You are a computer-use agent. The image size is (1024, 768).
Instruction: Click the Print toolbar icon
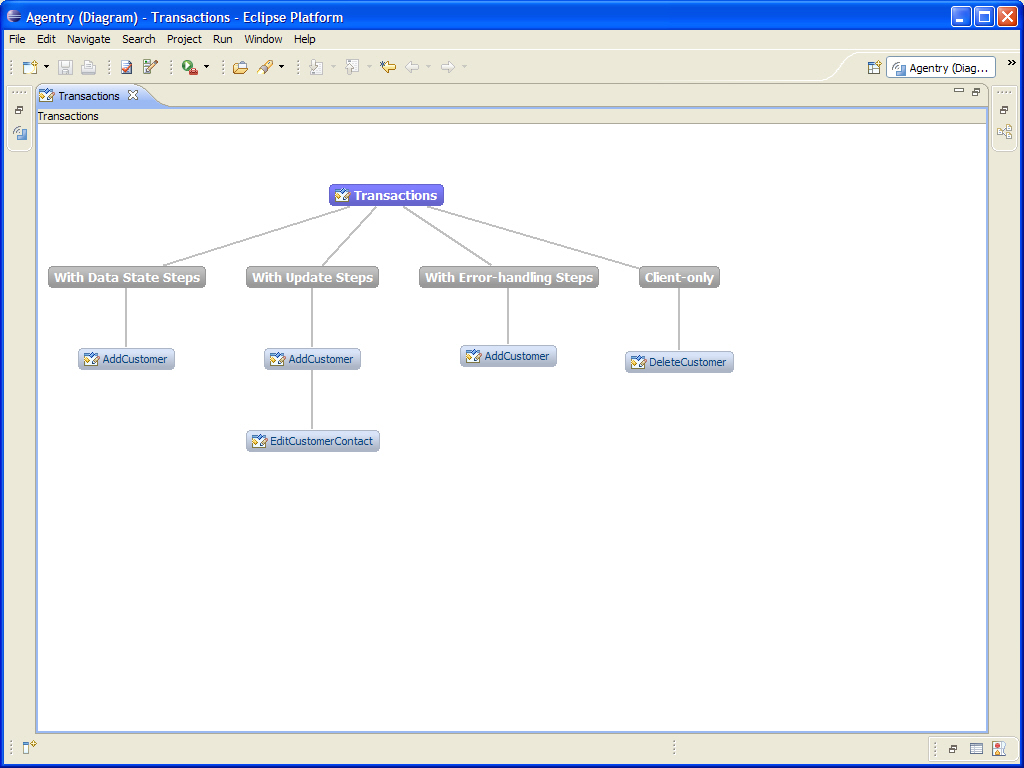click(88, 67)
